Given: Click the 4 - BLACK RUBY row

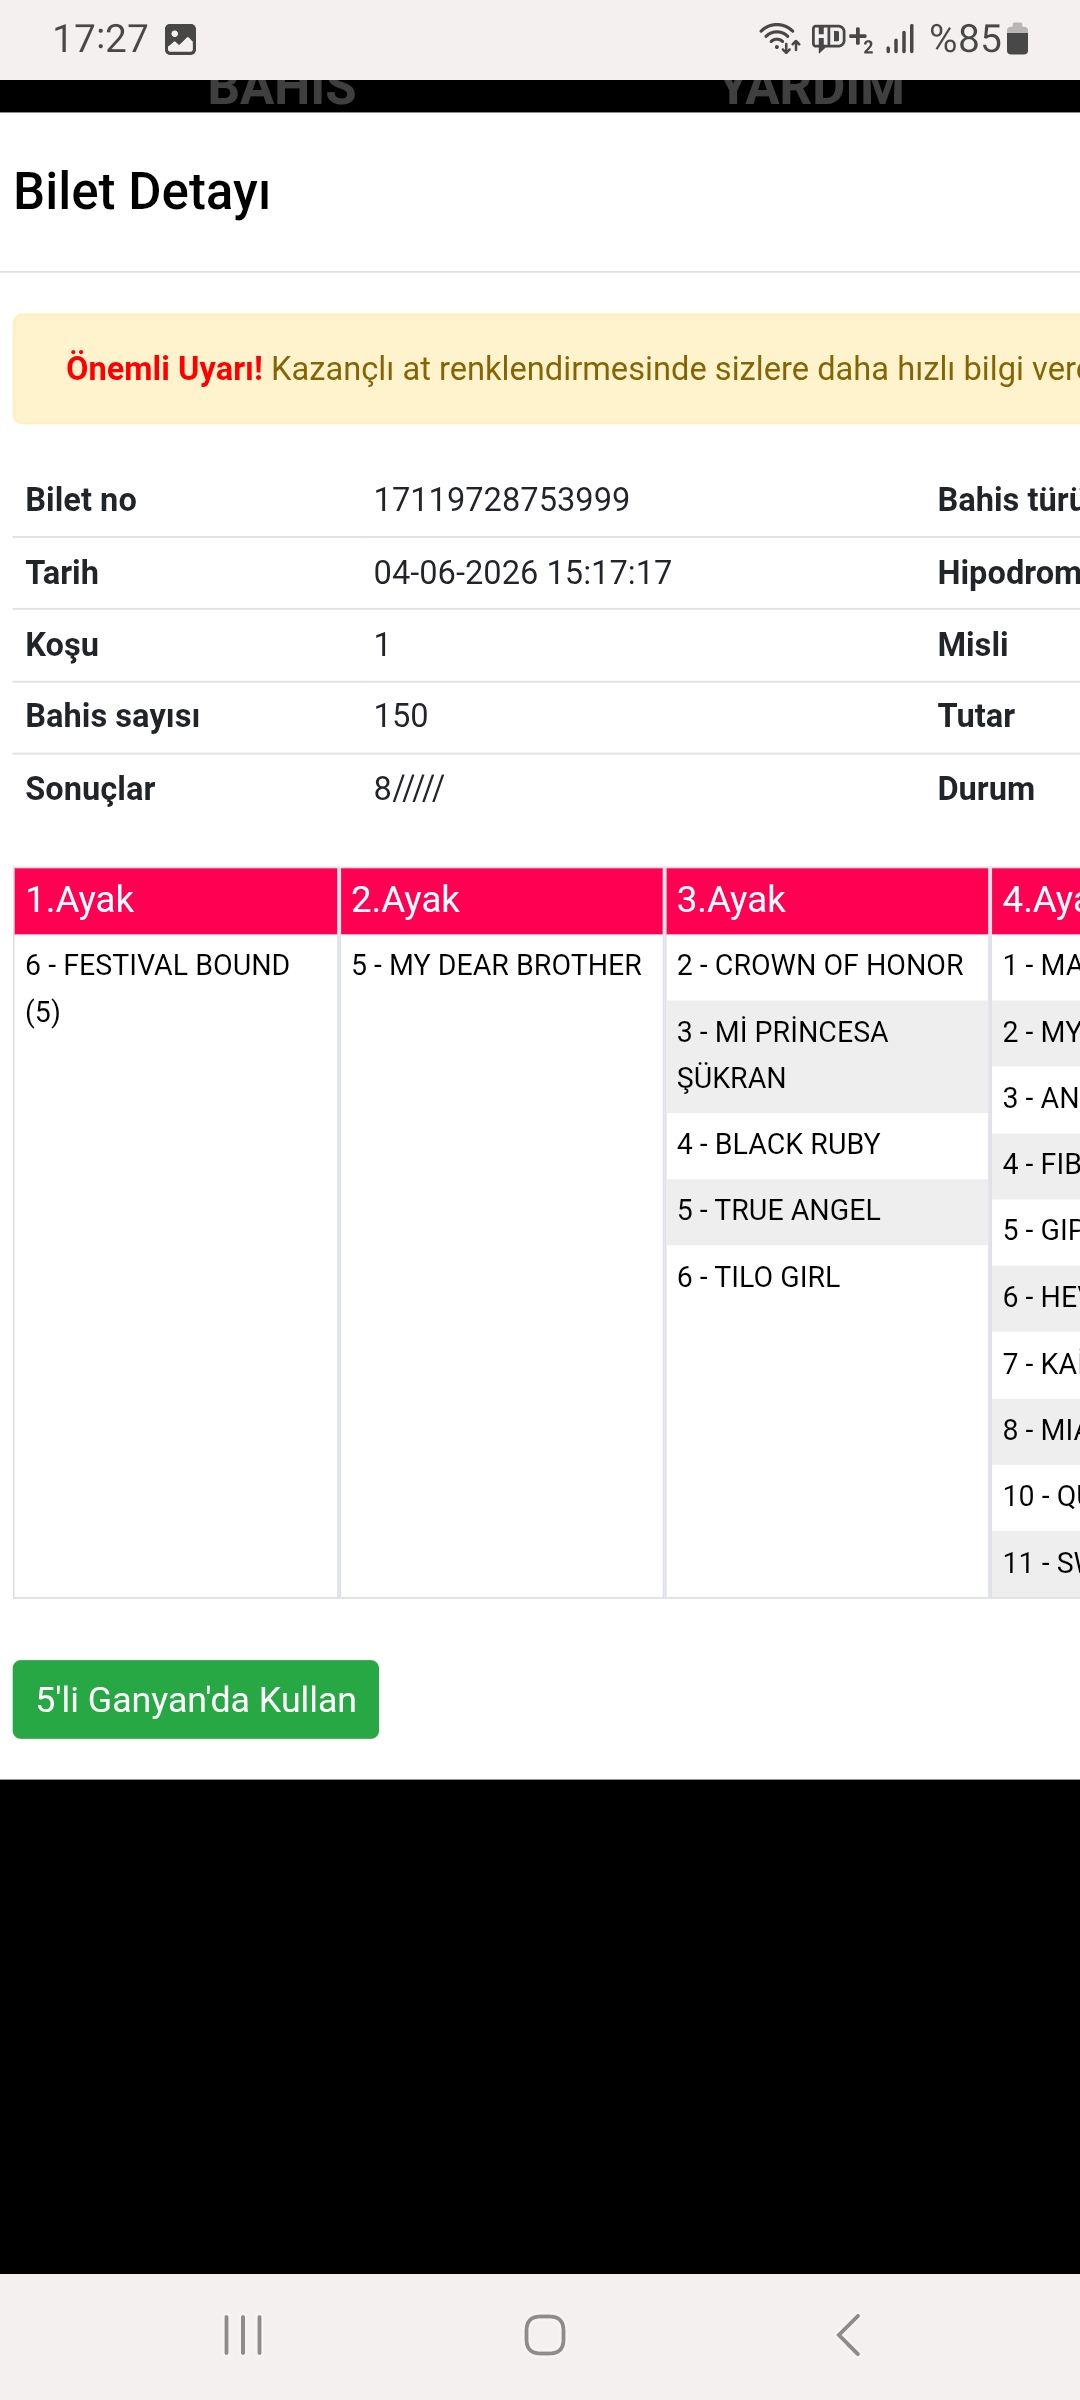Looking at the screenshot, I should tap(828, 1145).
